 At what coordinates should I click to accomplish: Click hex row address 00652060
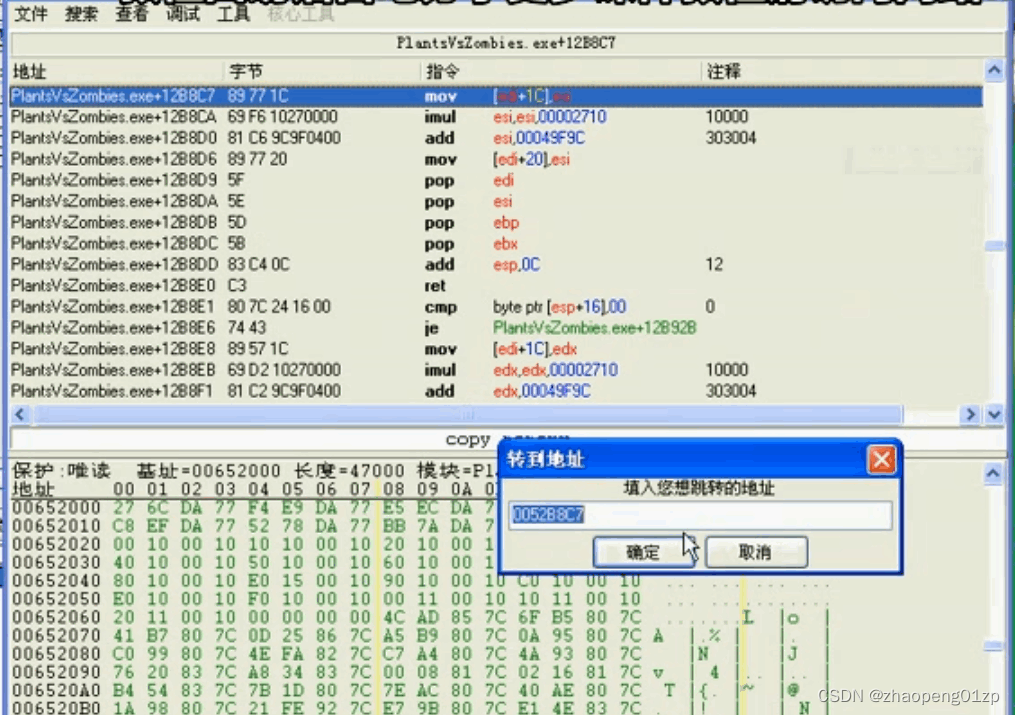coord(56,617)
